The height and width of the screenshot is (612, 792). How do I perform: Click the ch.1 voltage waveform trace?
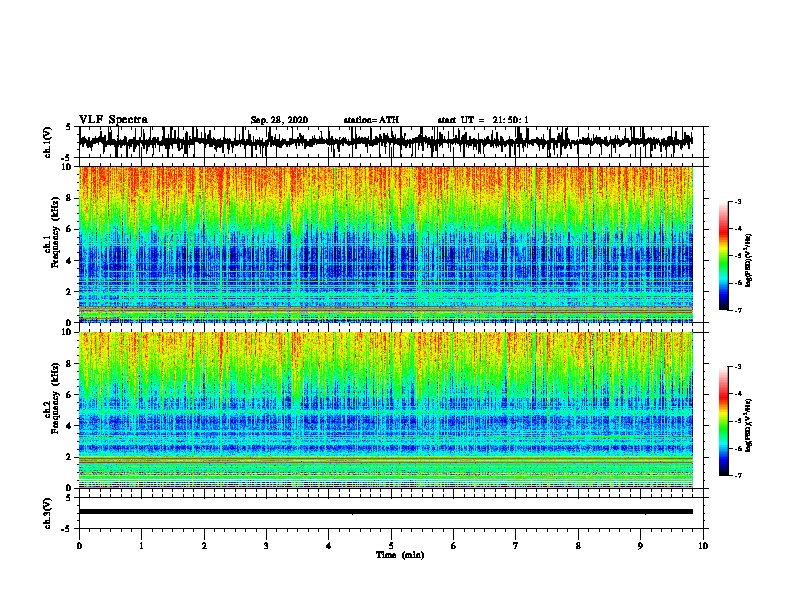click(x=386, y=142)
